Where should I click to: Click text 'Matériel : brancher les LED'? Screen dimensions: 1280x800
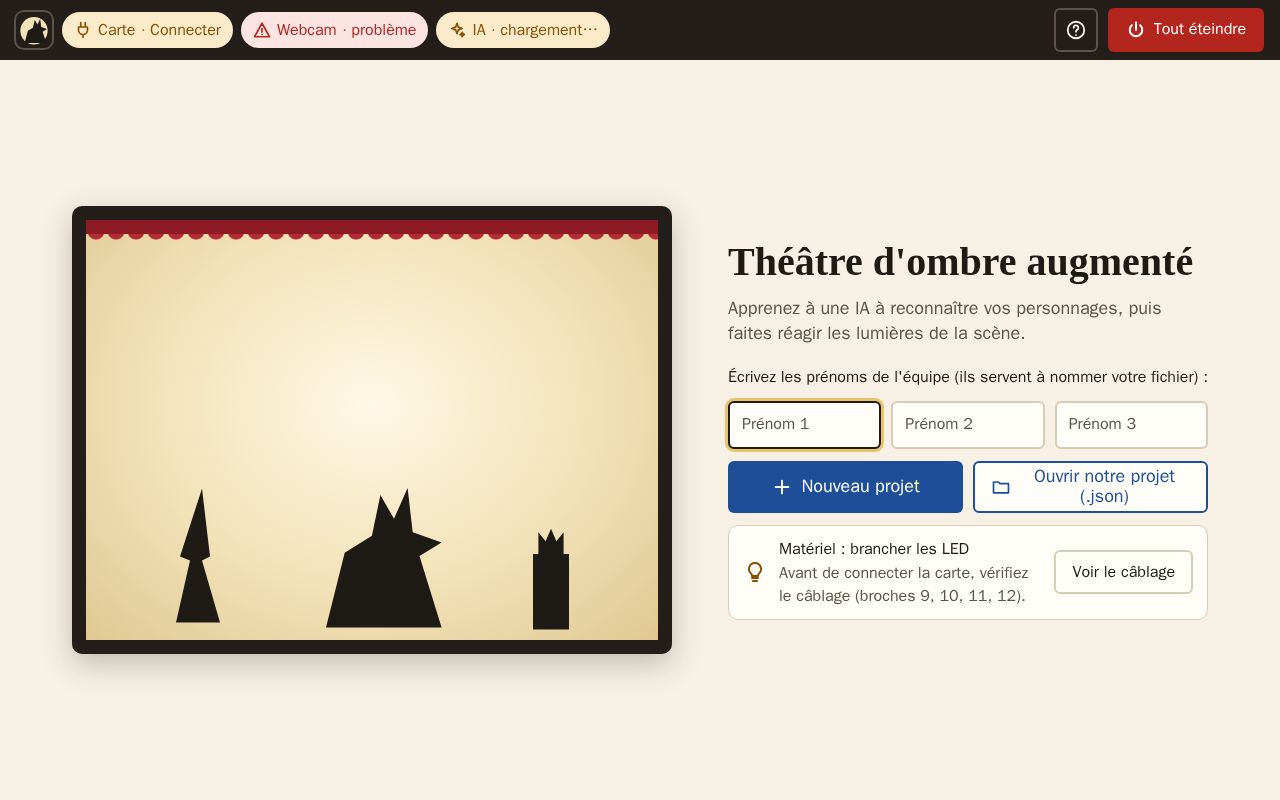pyautogui.click(x=874, y=549)
